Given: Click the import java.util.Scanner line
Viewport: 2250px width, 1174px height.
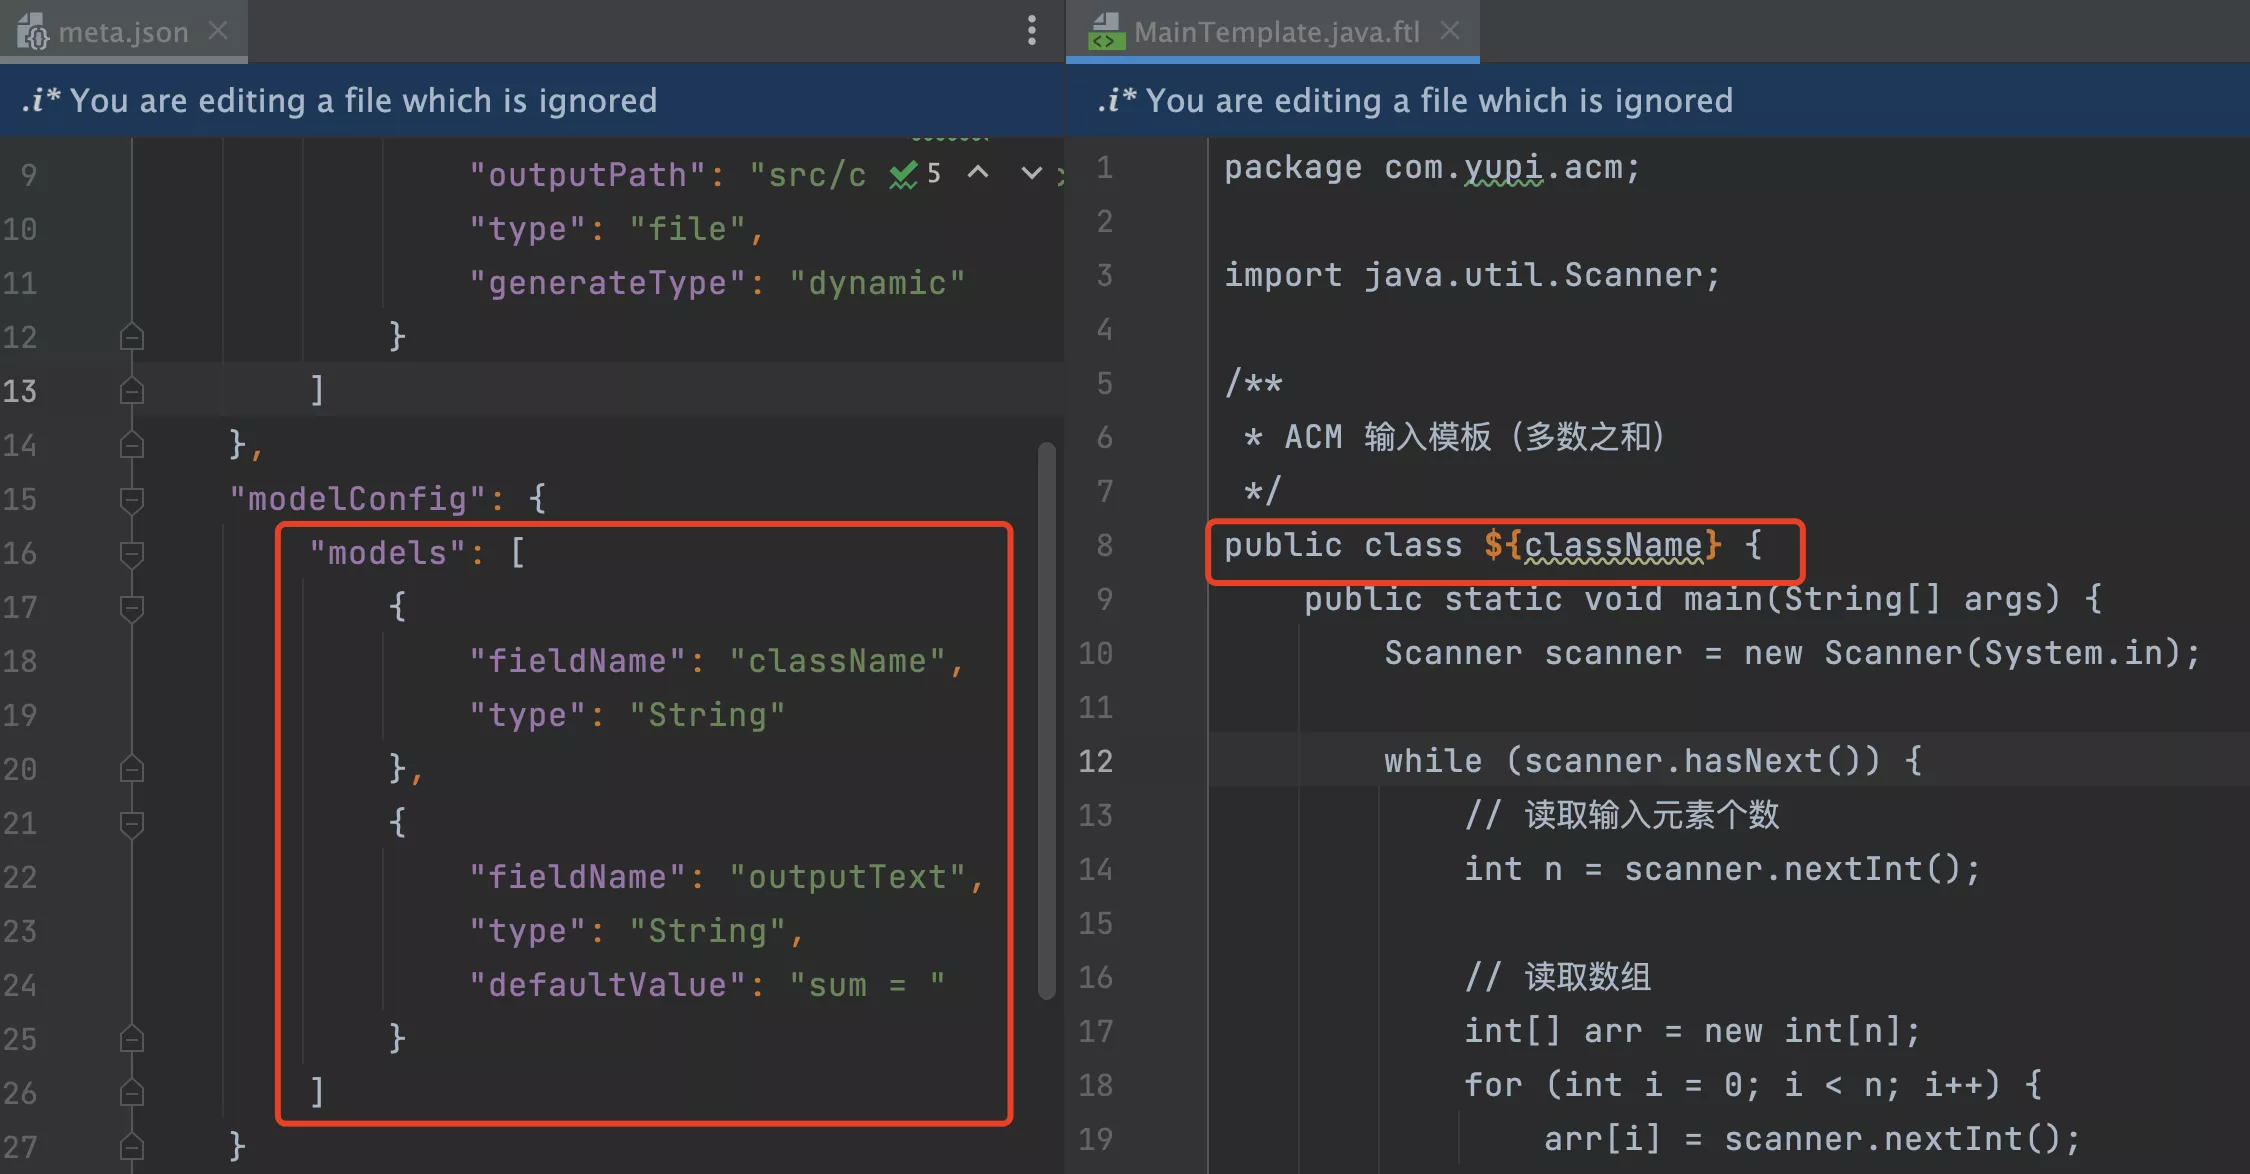Looking at the screenshot, I should click(x=1472, y=275).
